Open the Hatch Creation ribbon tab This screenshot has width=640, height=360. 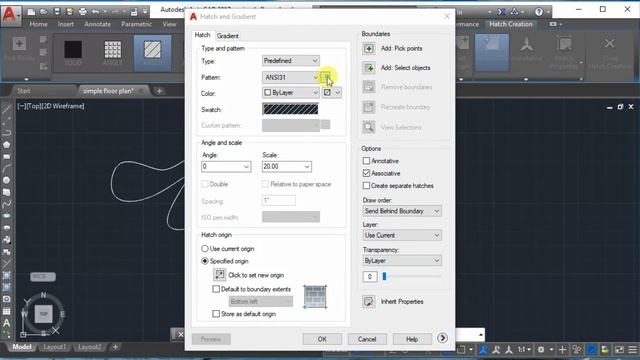point(511,24)
